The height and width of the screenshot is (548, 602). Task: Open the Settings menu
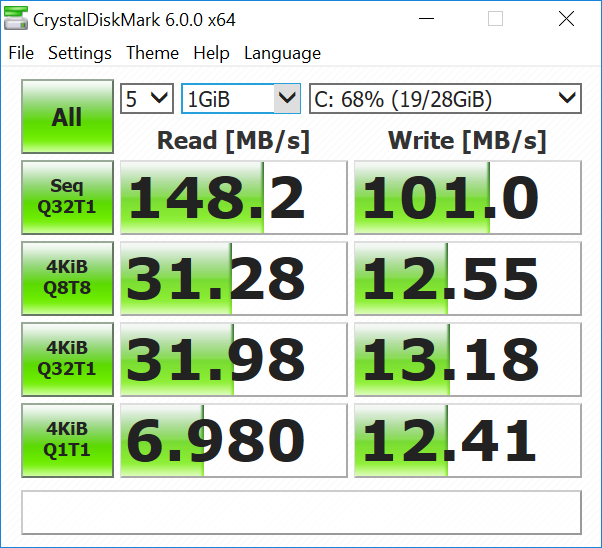coord(80,53)
